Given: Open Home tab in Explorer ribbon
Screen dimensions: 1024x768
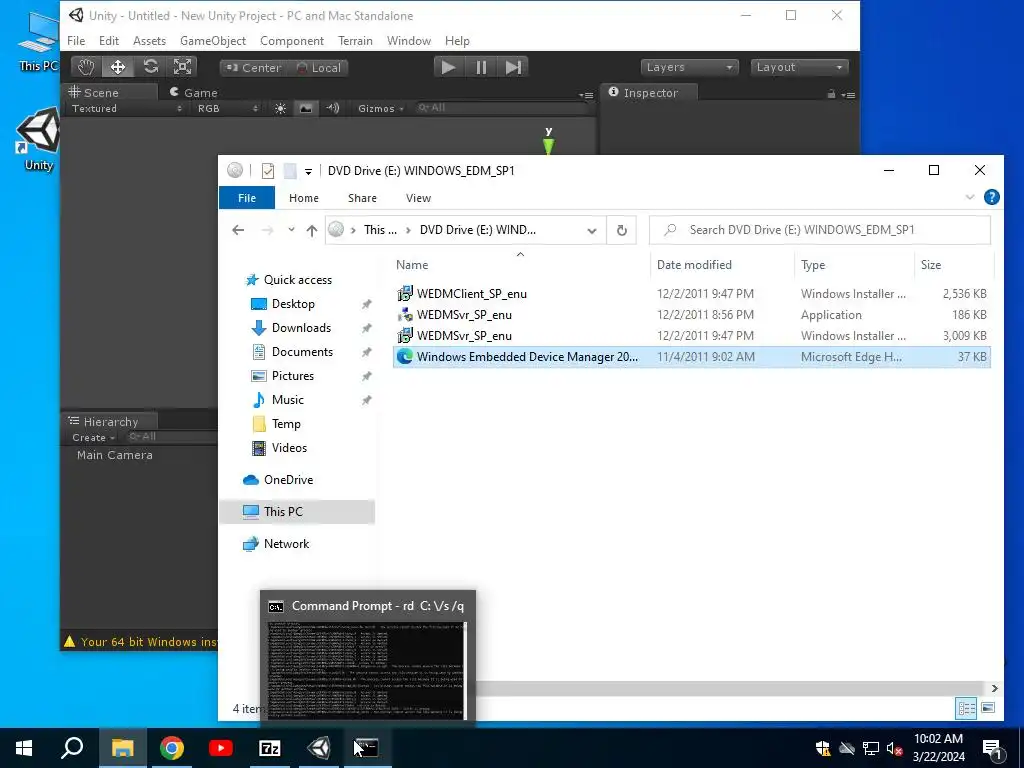Looking at the screenshot, I should click(304, 198).
